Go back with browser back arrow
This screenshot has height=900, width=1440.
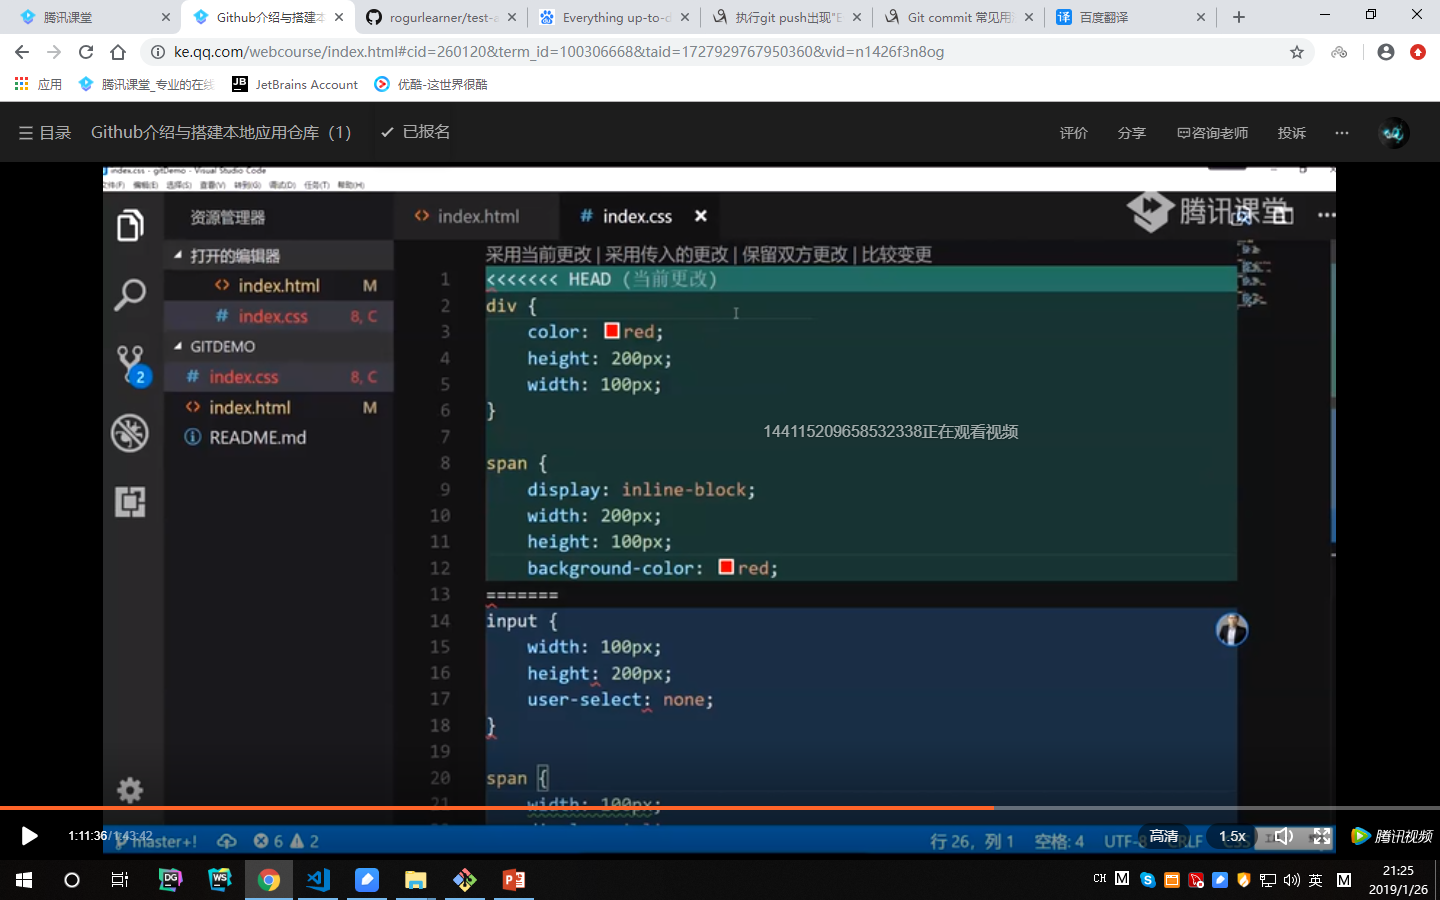(x=22, y=52)
